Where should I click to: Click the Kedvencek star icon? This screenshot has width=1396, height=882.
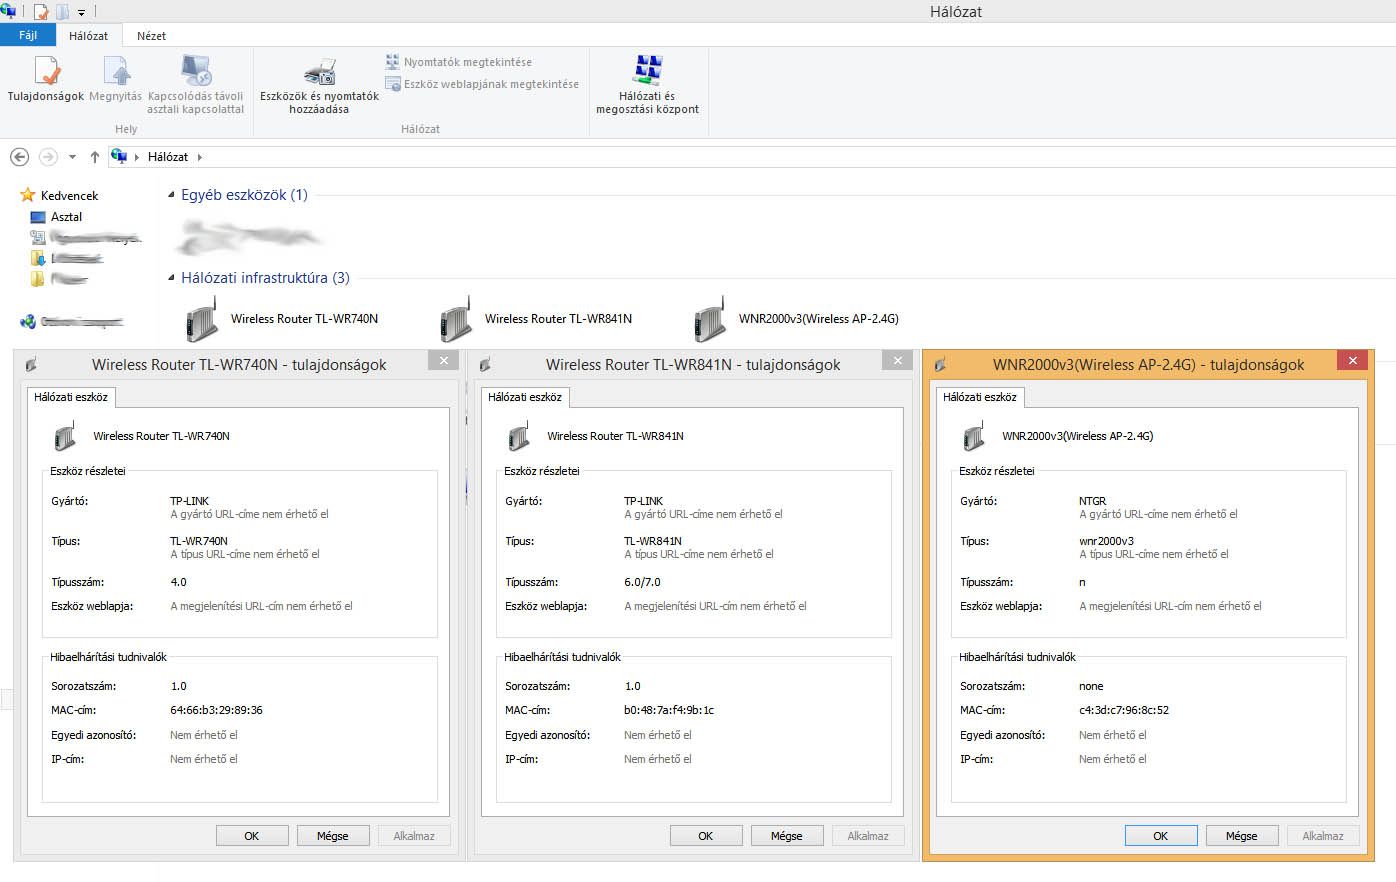(x=28, y=195)
